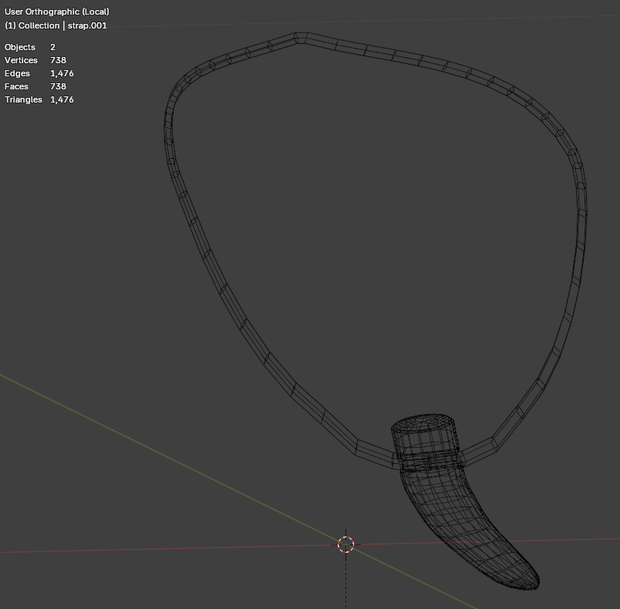Click the Faces 738 statistic line

[36, 86]
